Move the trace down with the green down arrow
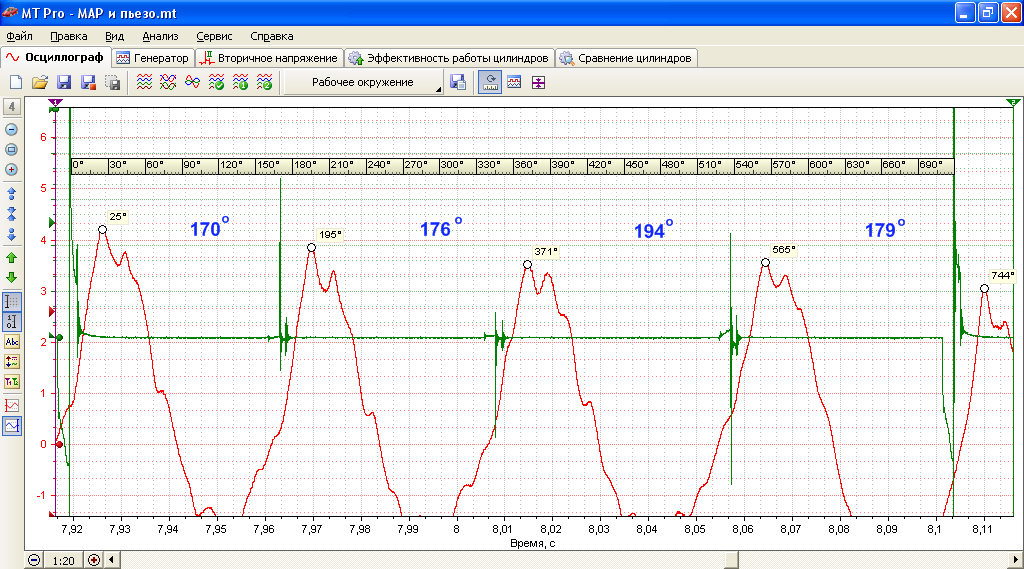 coord(11,278)
